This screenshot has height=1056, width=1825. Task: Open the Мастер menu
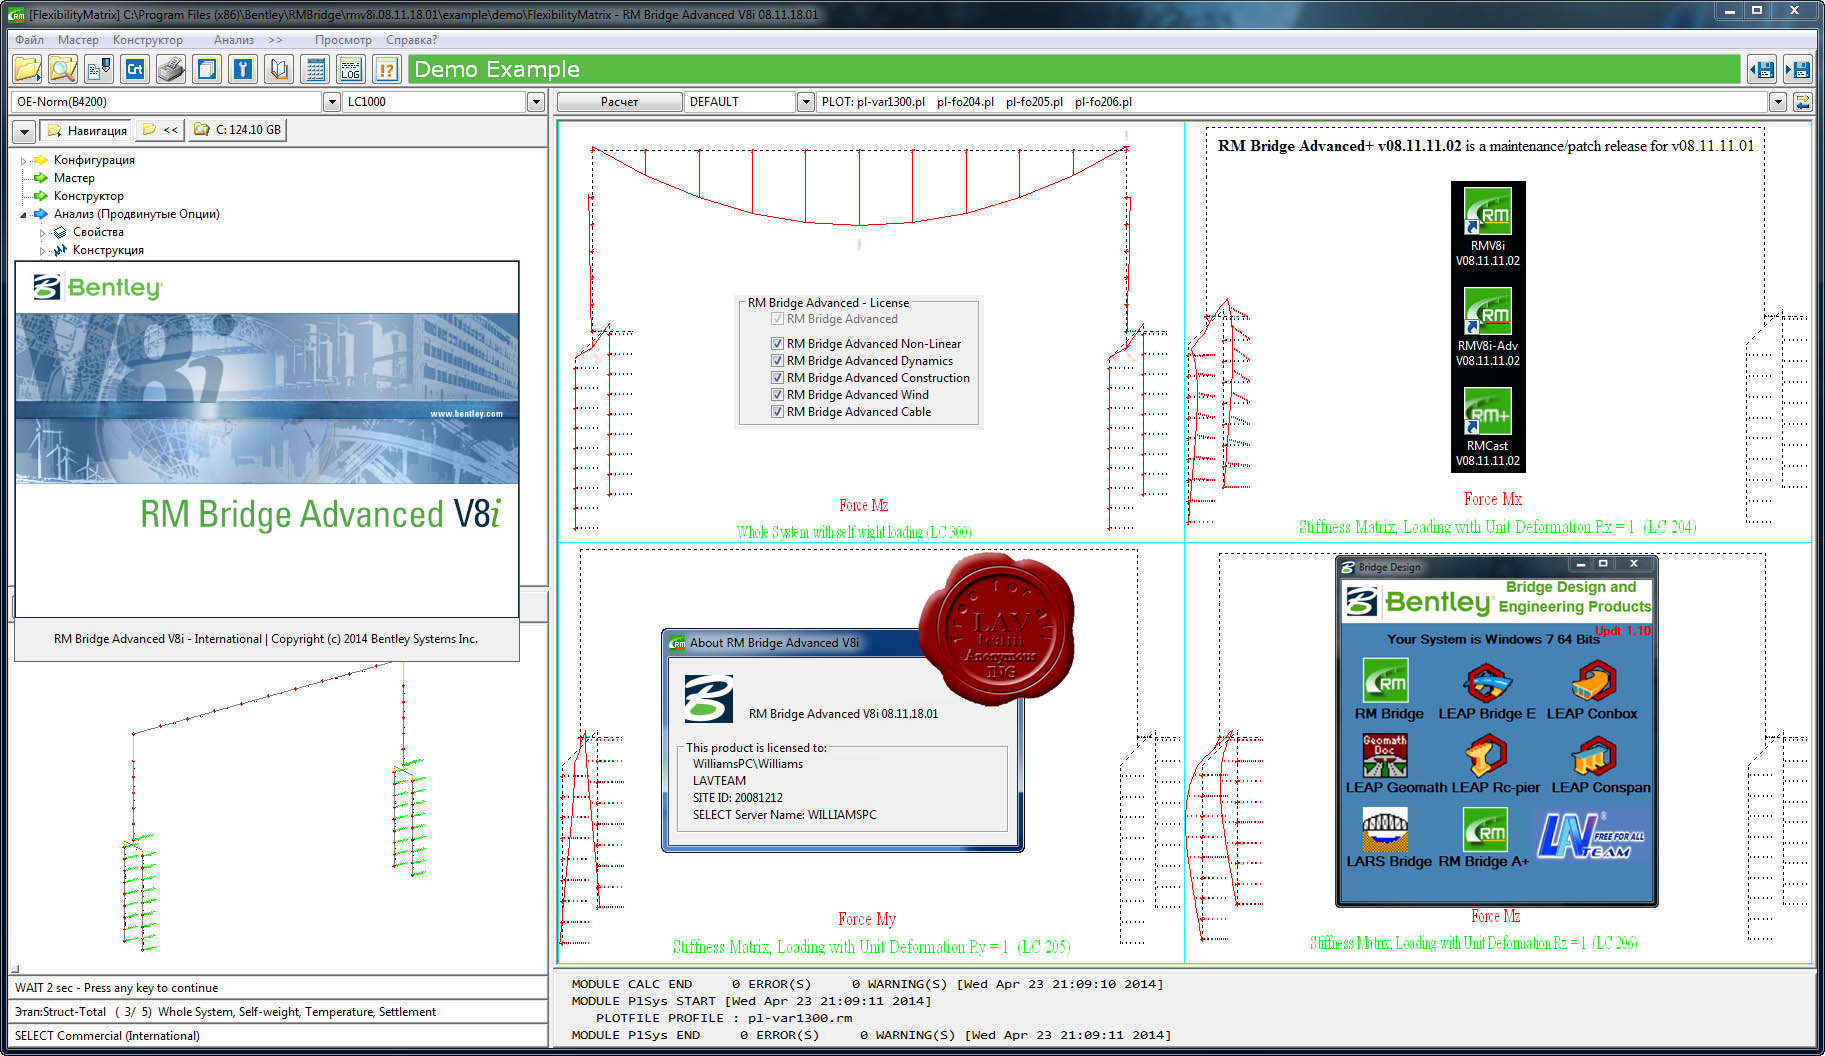[x=78, y=40]
